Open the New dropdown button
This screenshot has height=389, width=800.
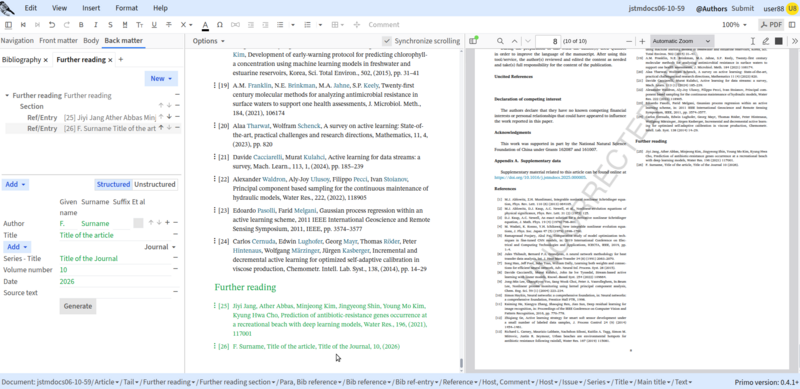coord(161,78)
